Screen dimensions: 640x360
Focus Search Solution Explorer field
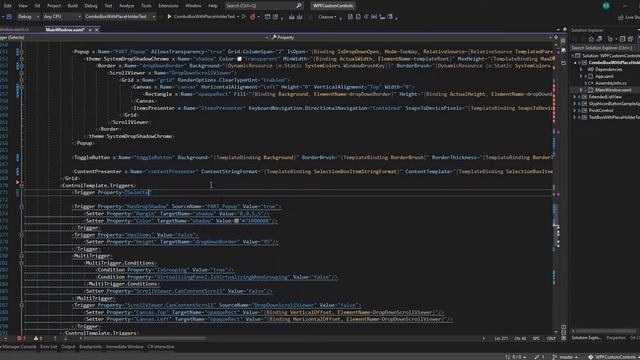pyautogui.click(x=605, y=48)
